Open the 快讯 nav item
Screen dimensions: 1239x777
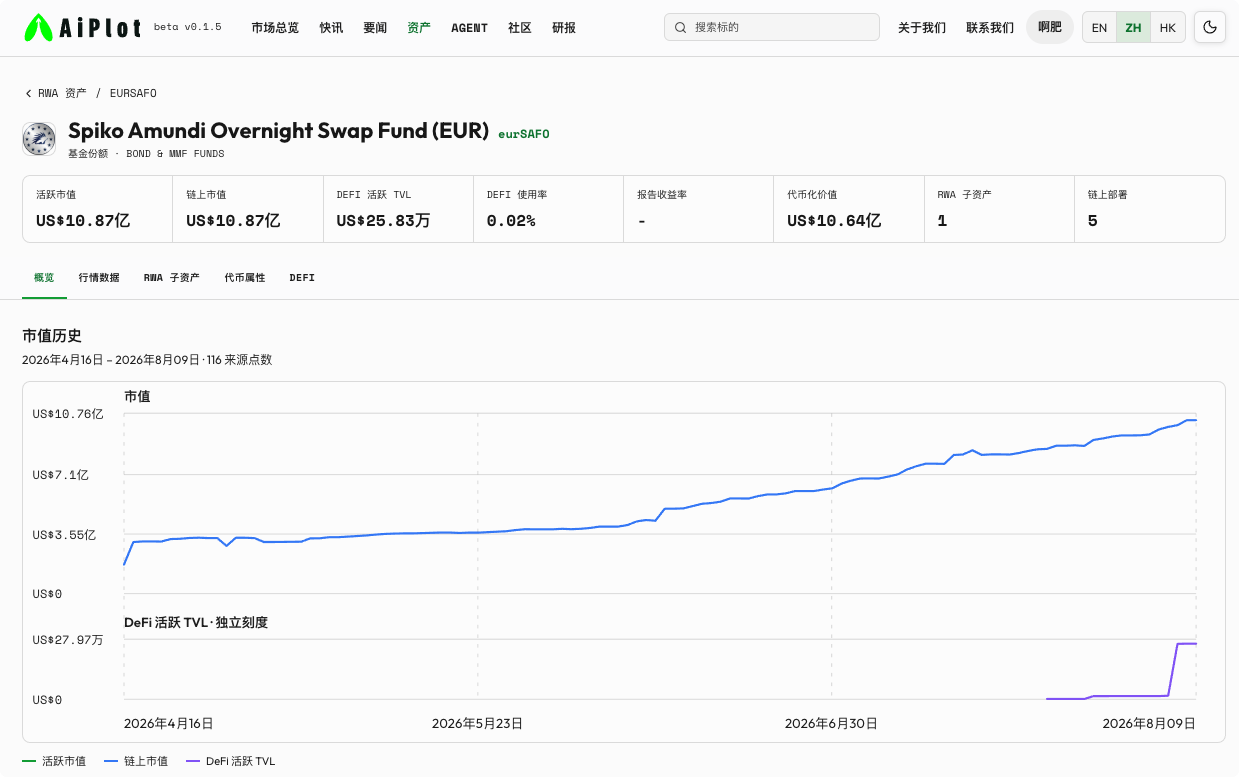pyautogui.click(x=331, y=27)
